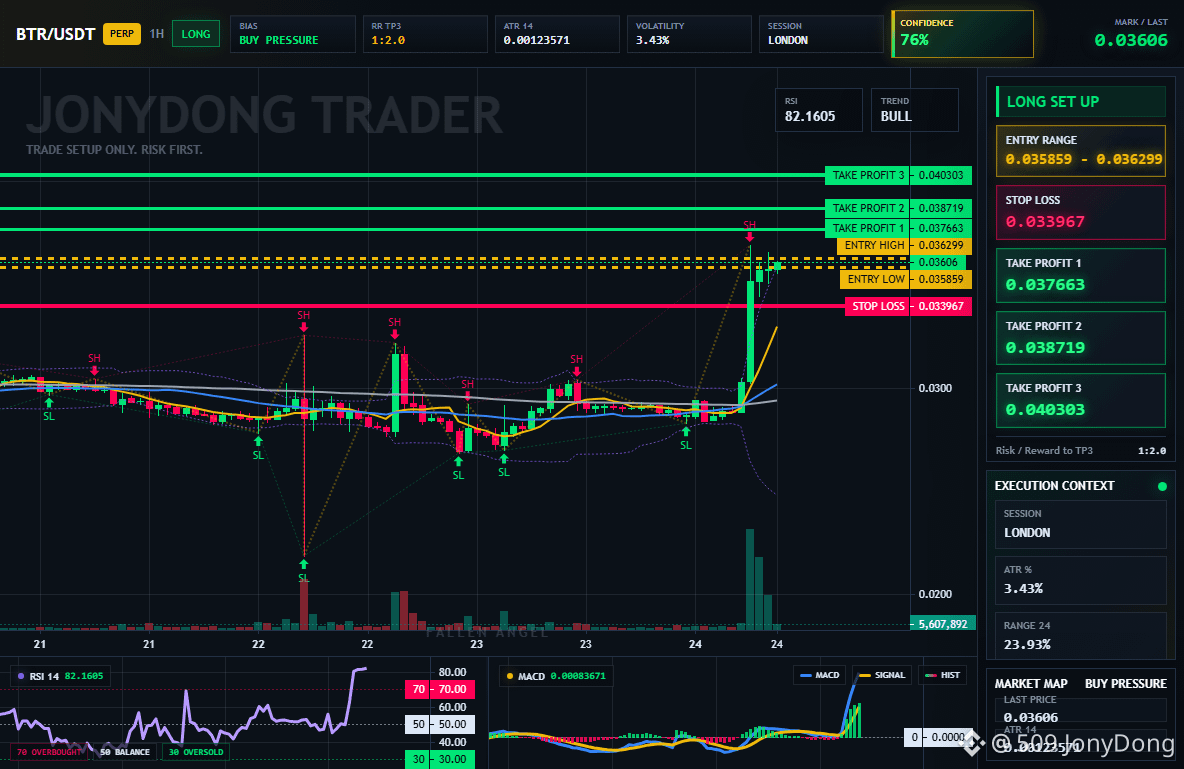This screenshot has width=1184, height=769.
Task: Click the current price tag 0.03606 on axis
Action: click(937, 262)
